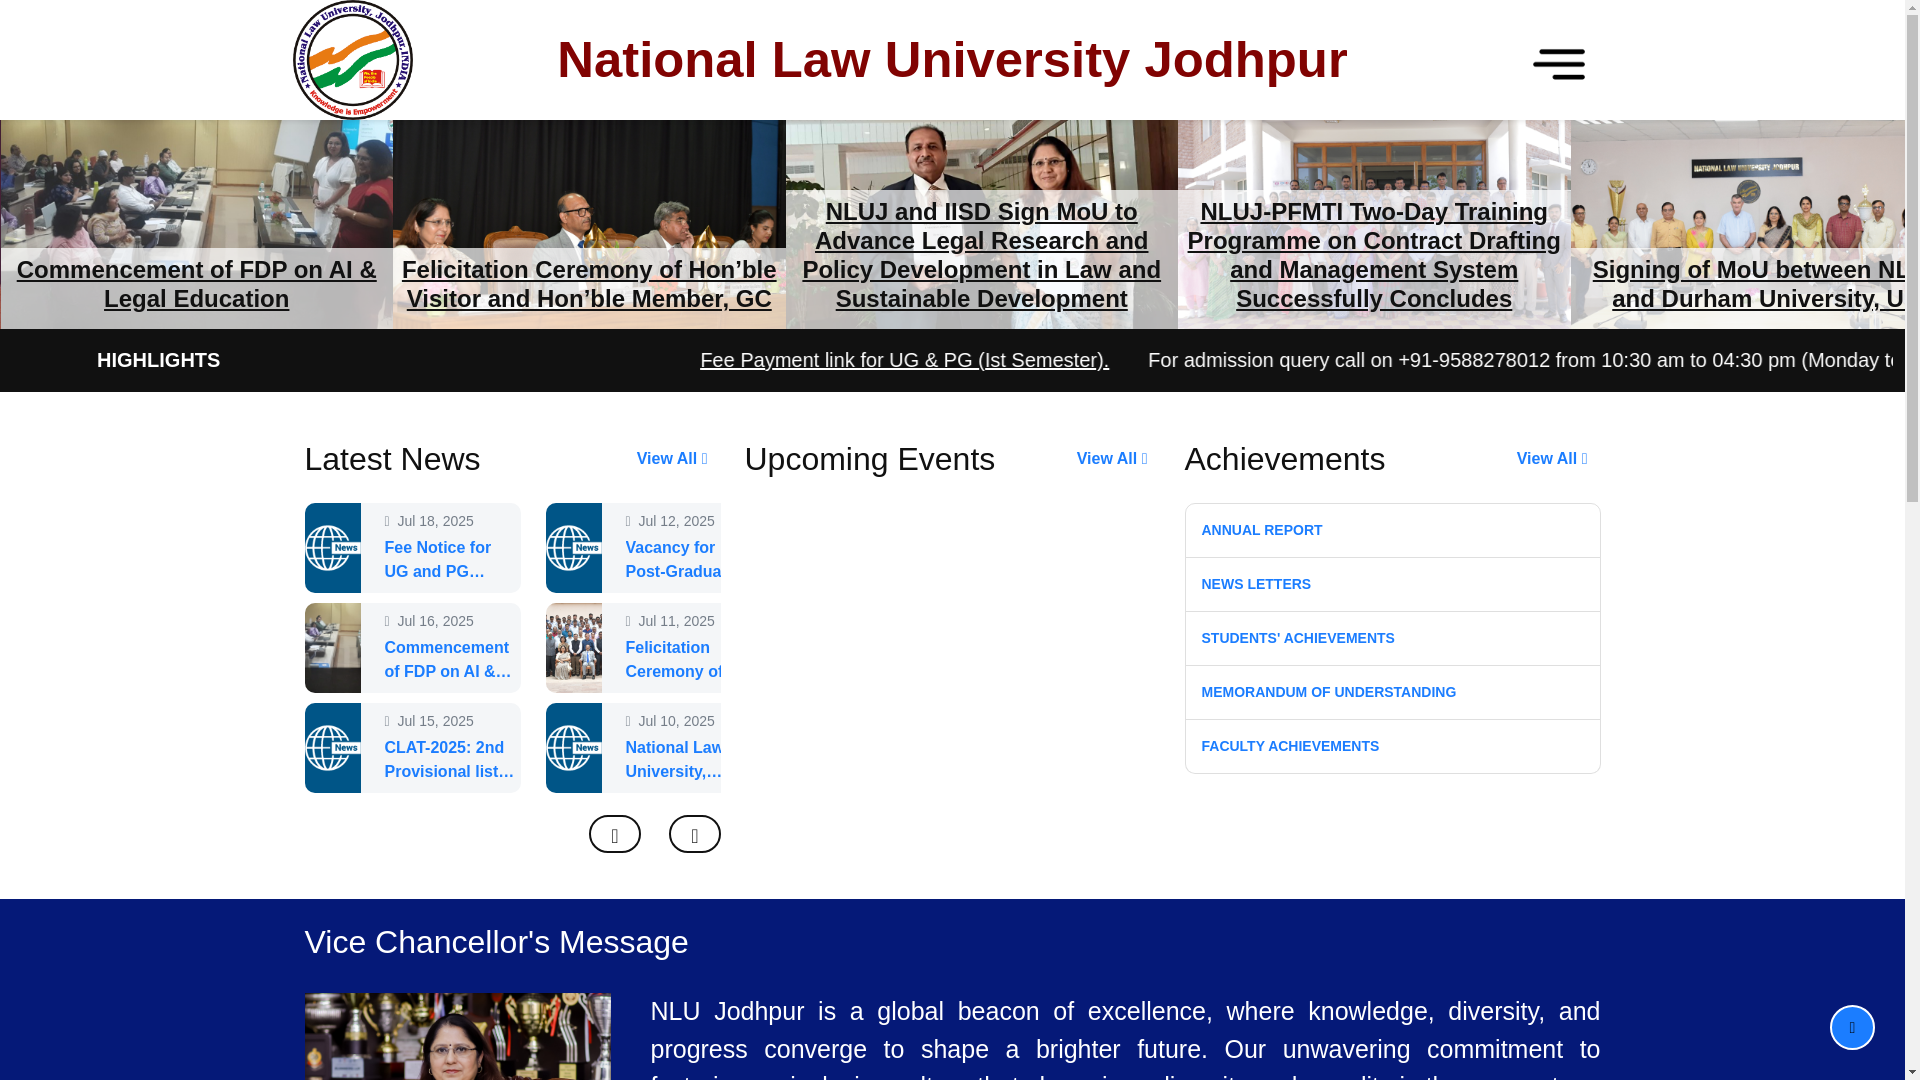Click the Vice Chancellor's photo
The width and height of the screenshot is (1920, 1080).
457,1036
